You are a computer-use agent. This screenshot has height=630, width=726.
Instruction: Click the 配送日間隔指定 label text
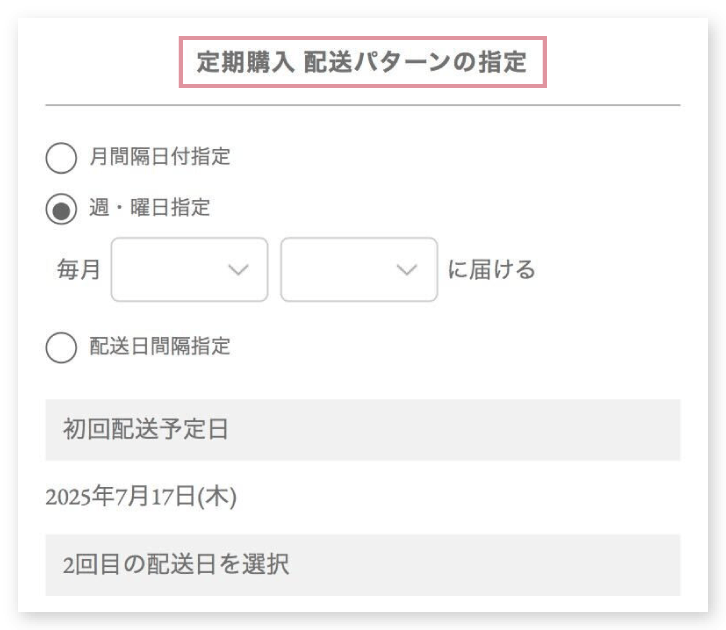click(x=160, y=347)
